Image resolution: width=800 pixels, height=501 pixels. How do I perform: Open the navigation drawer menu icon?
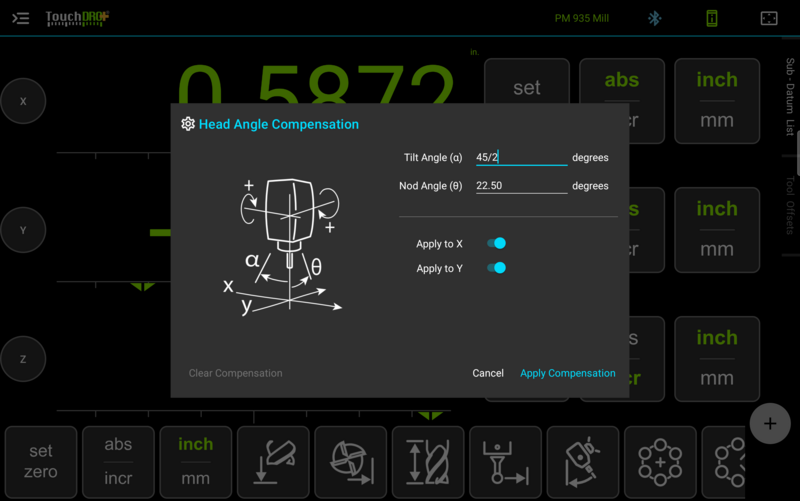(x=20, y=18)
